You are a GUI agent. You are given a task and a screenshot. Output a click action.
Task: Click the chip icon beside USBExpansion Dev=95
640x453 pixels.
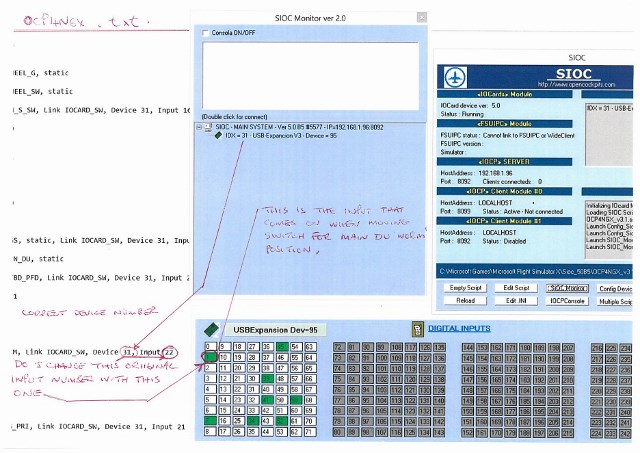tap(210, 327)
